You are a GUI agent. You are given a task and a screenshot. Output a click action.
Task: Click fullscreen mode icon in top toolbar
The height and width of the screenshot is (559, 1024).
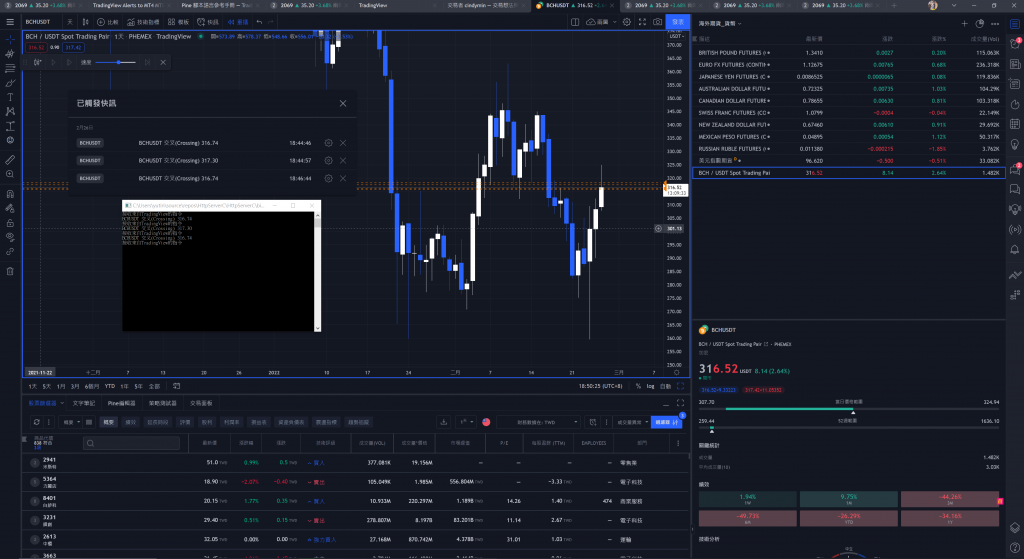(641, 21)
